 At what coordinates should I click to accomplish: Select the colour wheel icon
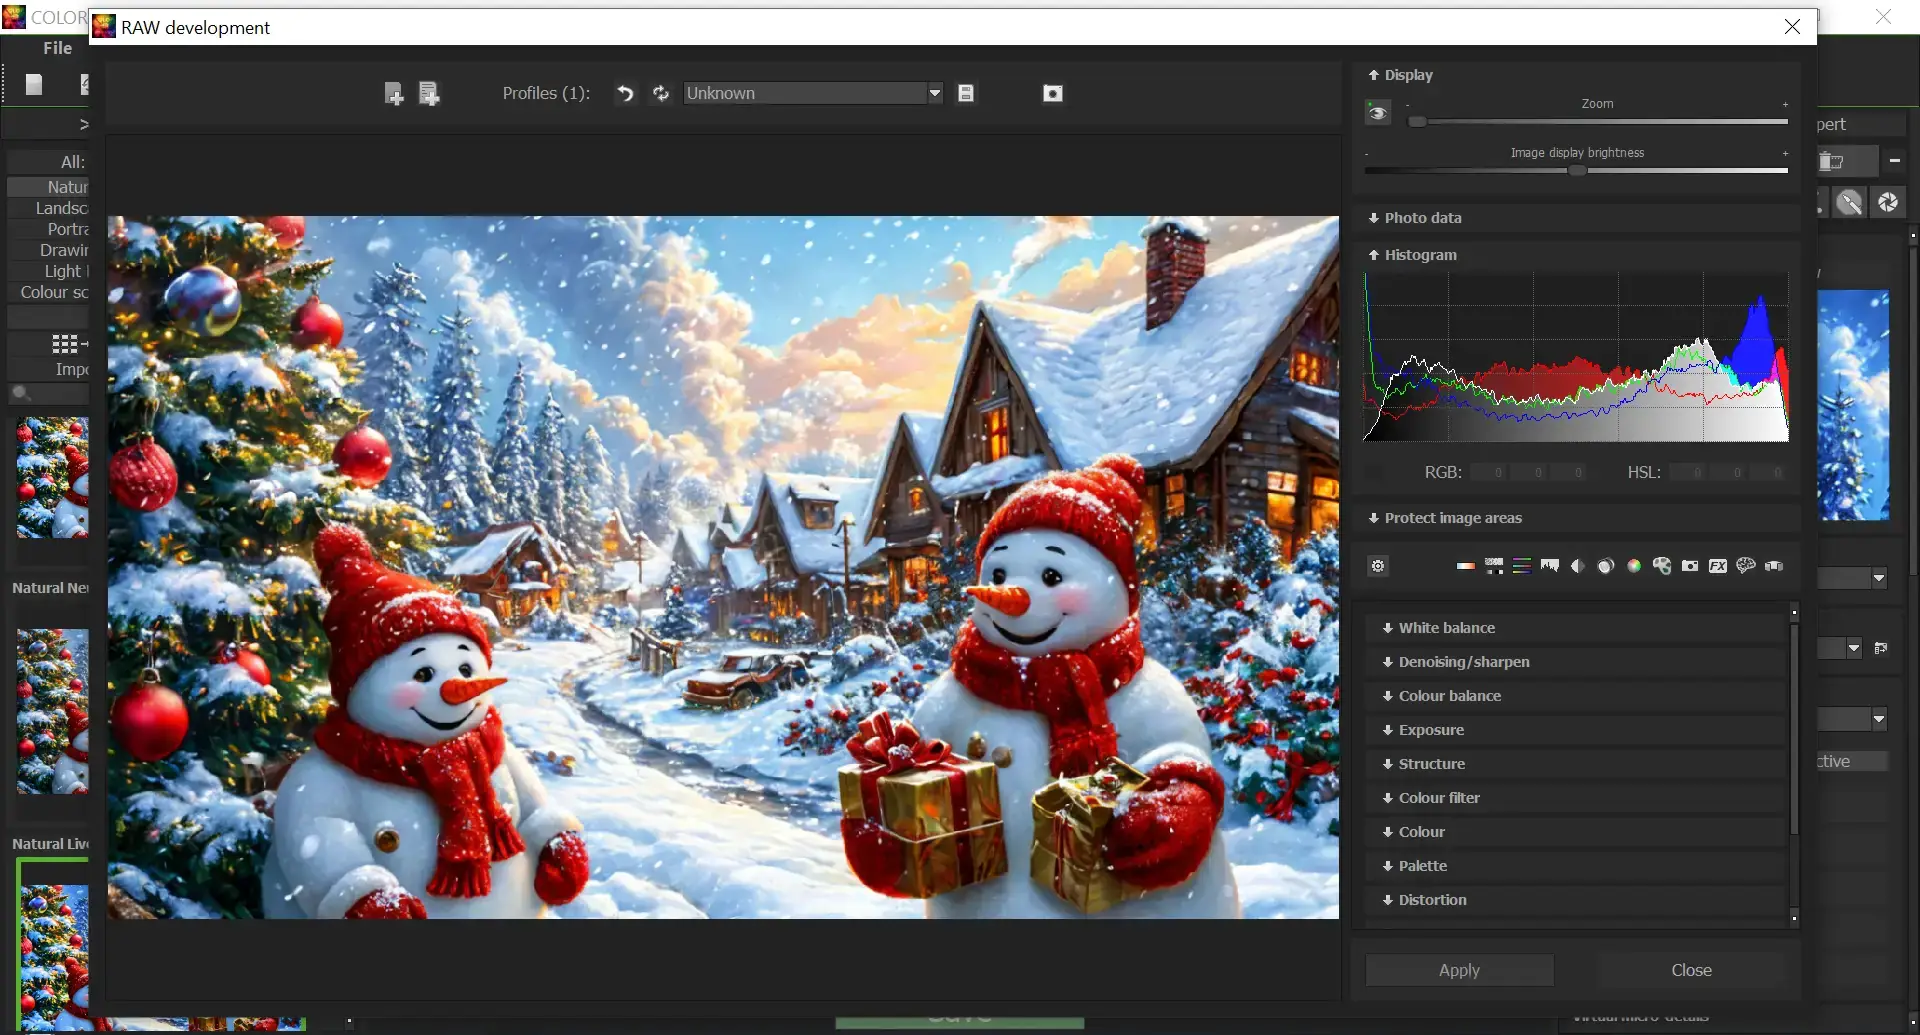[x=1634, y=566]
